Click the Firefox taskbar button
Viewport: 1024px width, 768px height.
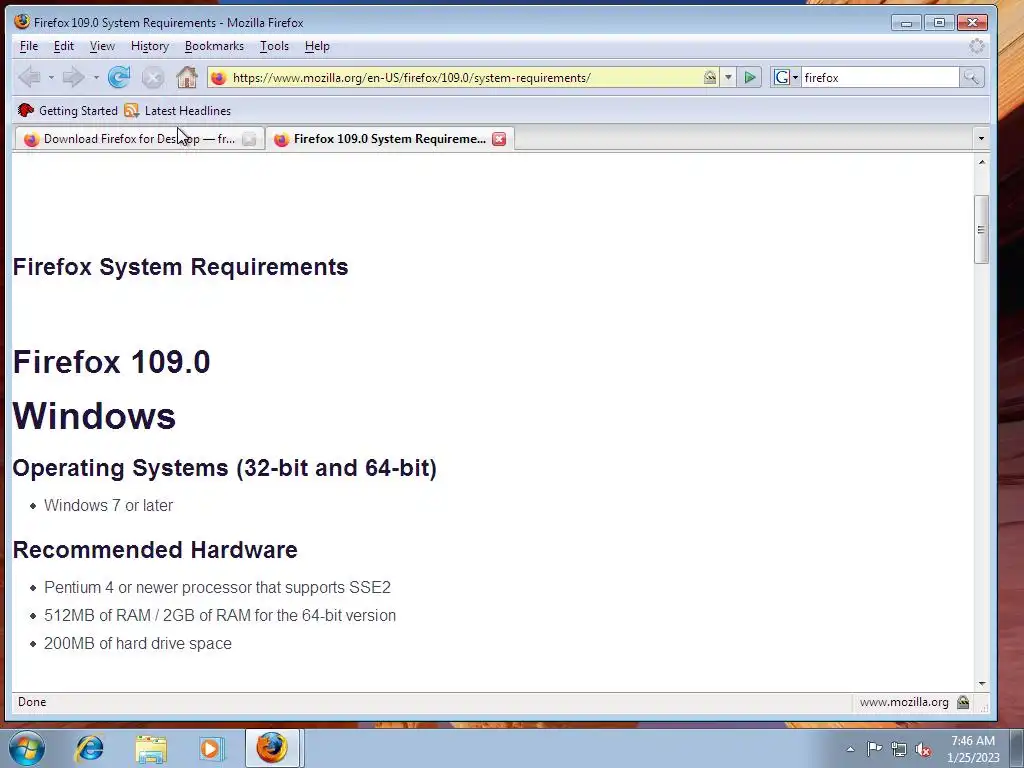[272, 748]
